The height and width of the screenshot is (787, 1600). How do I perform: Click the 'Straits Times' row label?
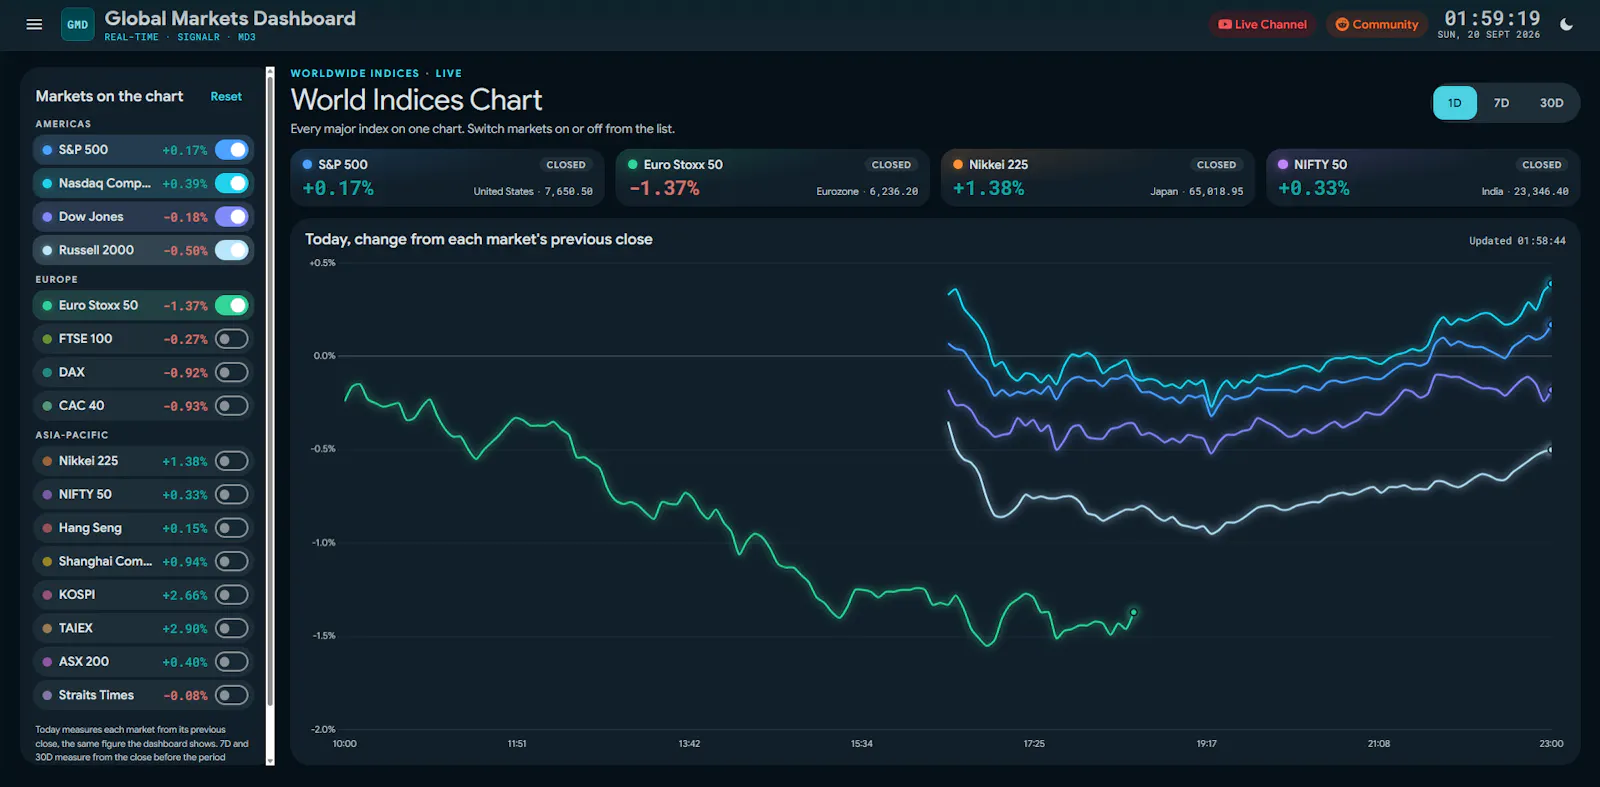click(96, 695)
